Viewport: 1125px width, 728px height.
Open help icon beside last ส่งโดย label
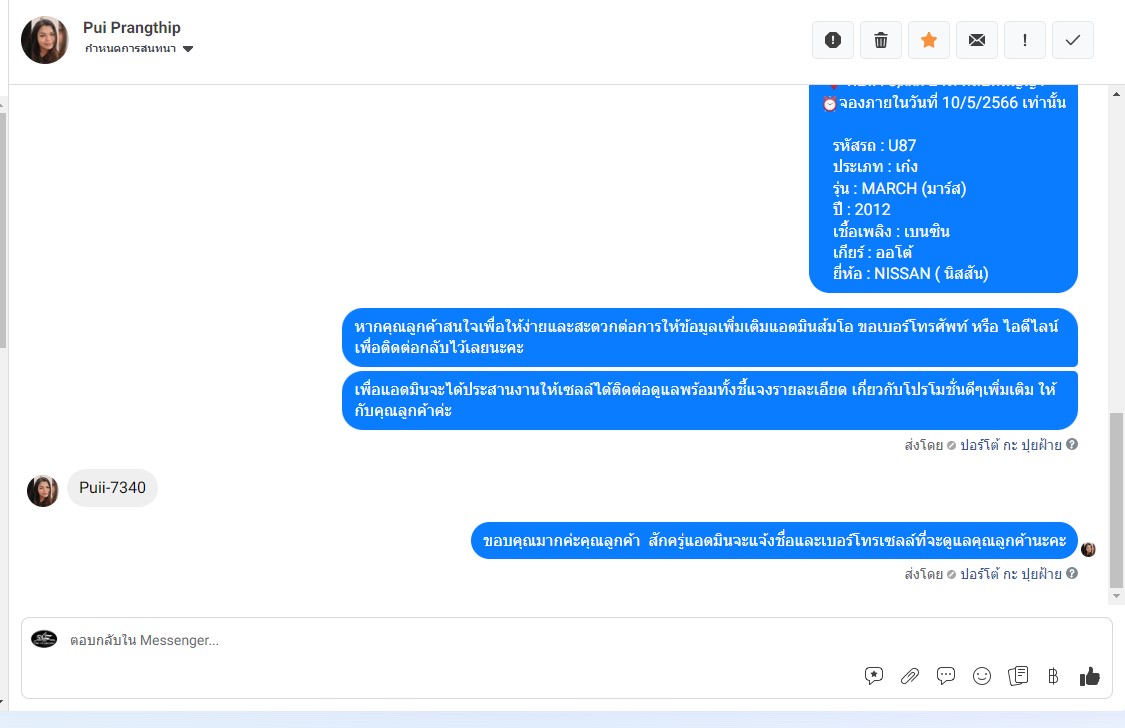[1072, 573]
